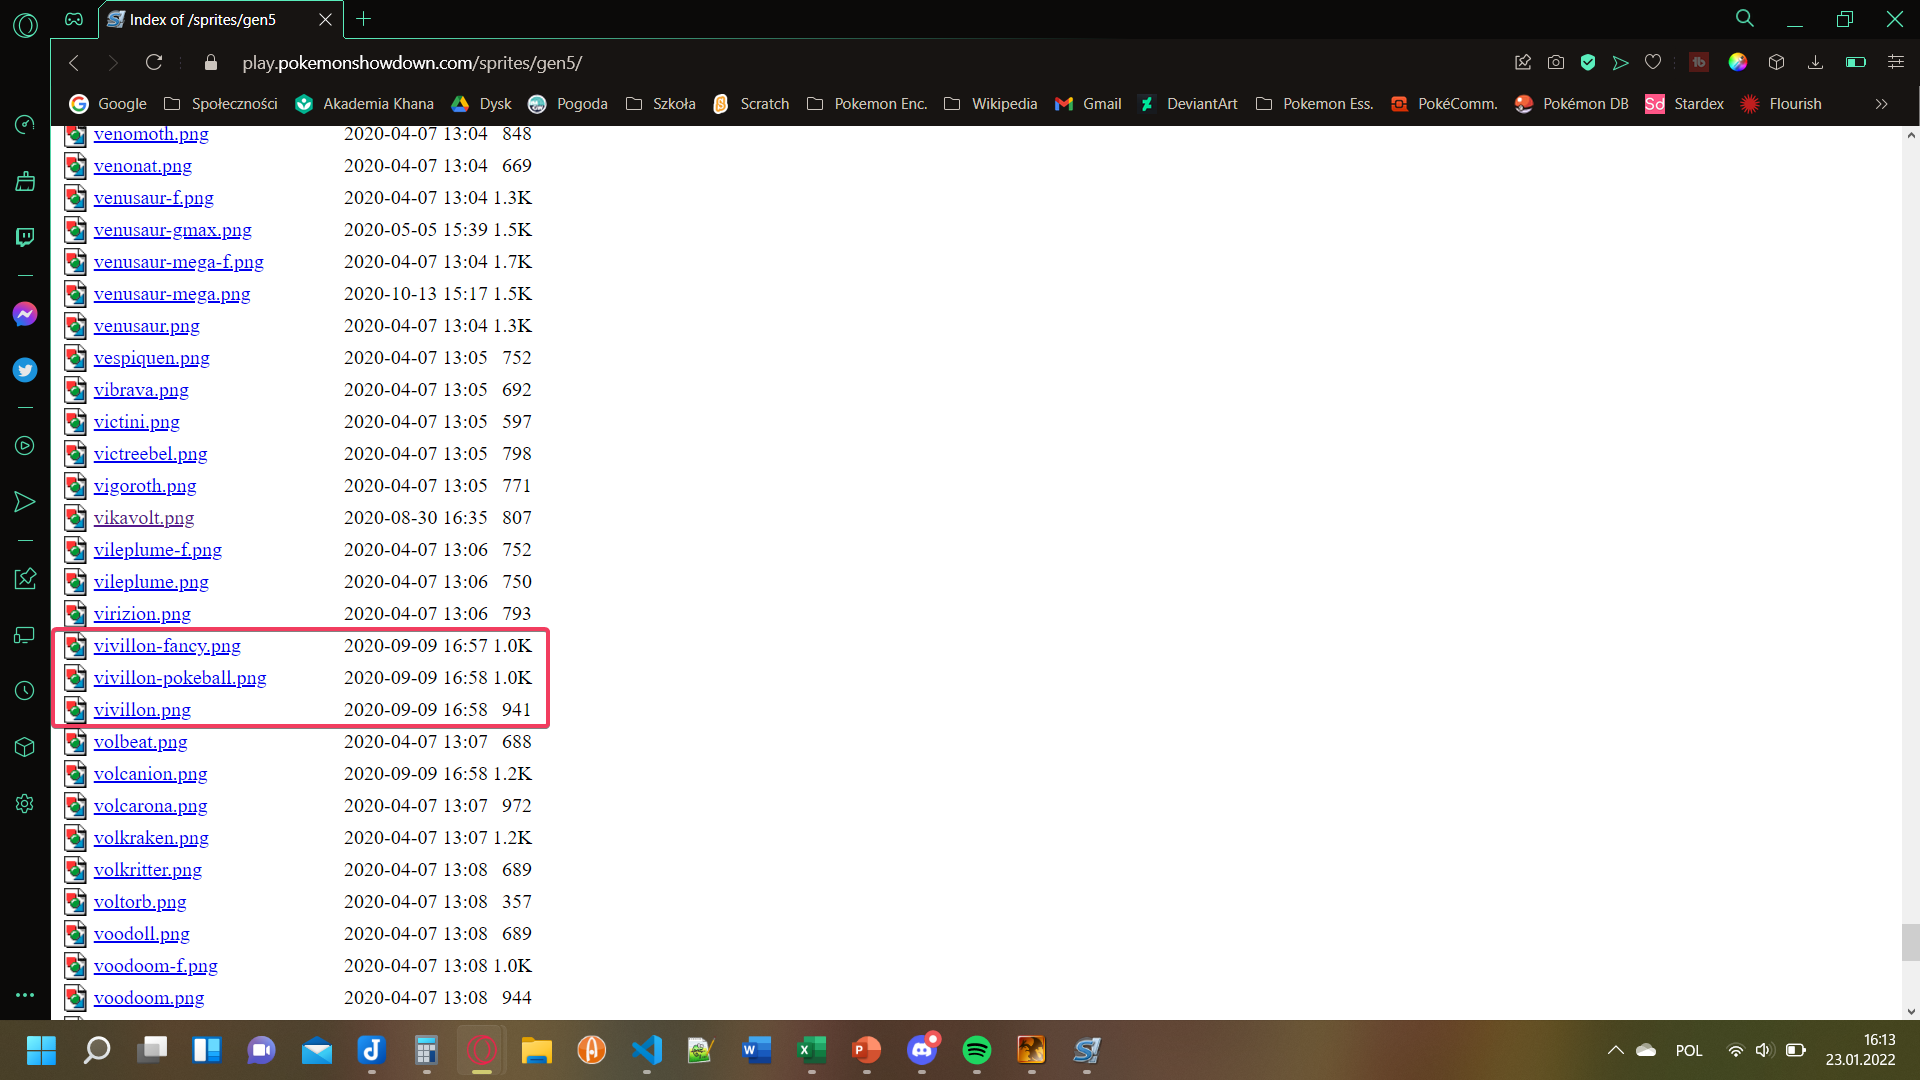1920x1080 pixels.
Task: Open the Pokemon Enc. bookmark folder
Action: (x=866, y=104)
